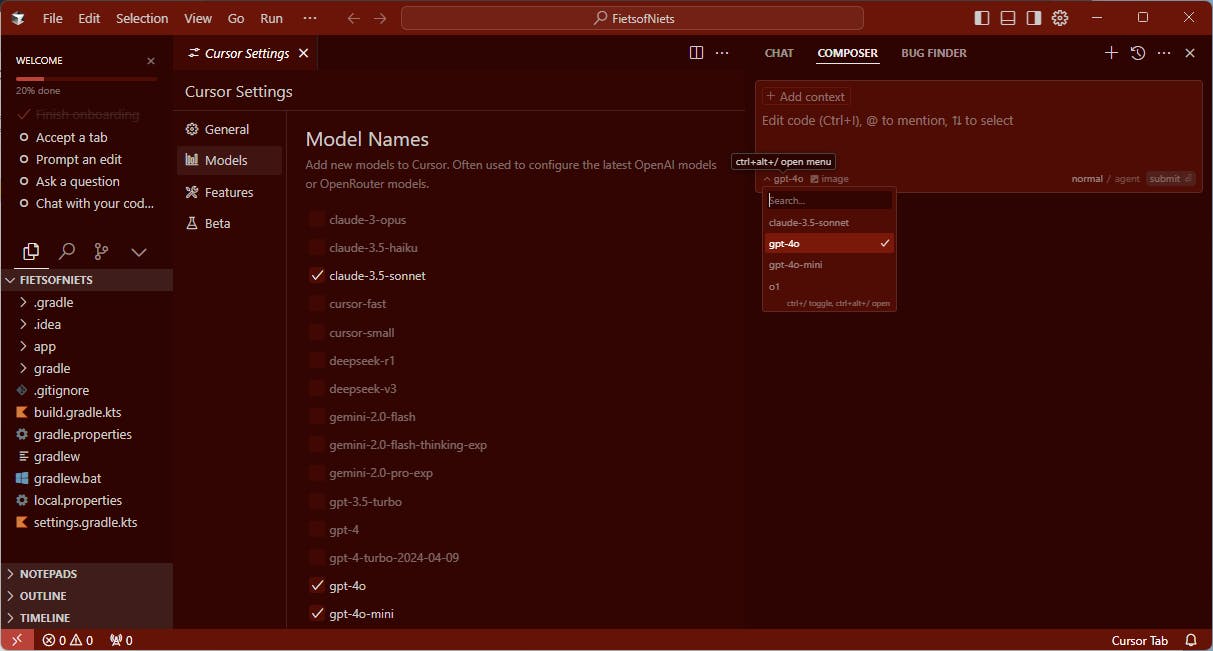
Task: Go forward with the right arrow
Action: (380, 18)
